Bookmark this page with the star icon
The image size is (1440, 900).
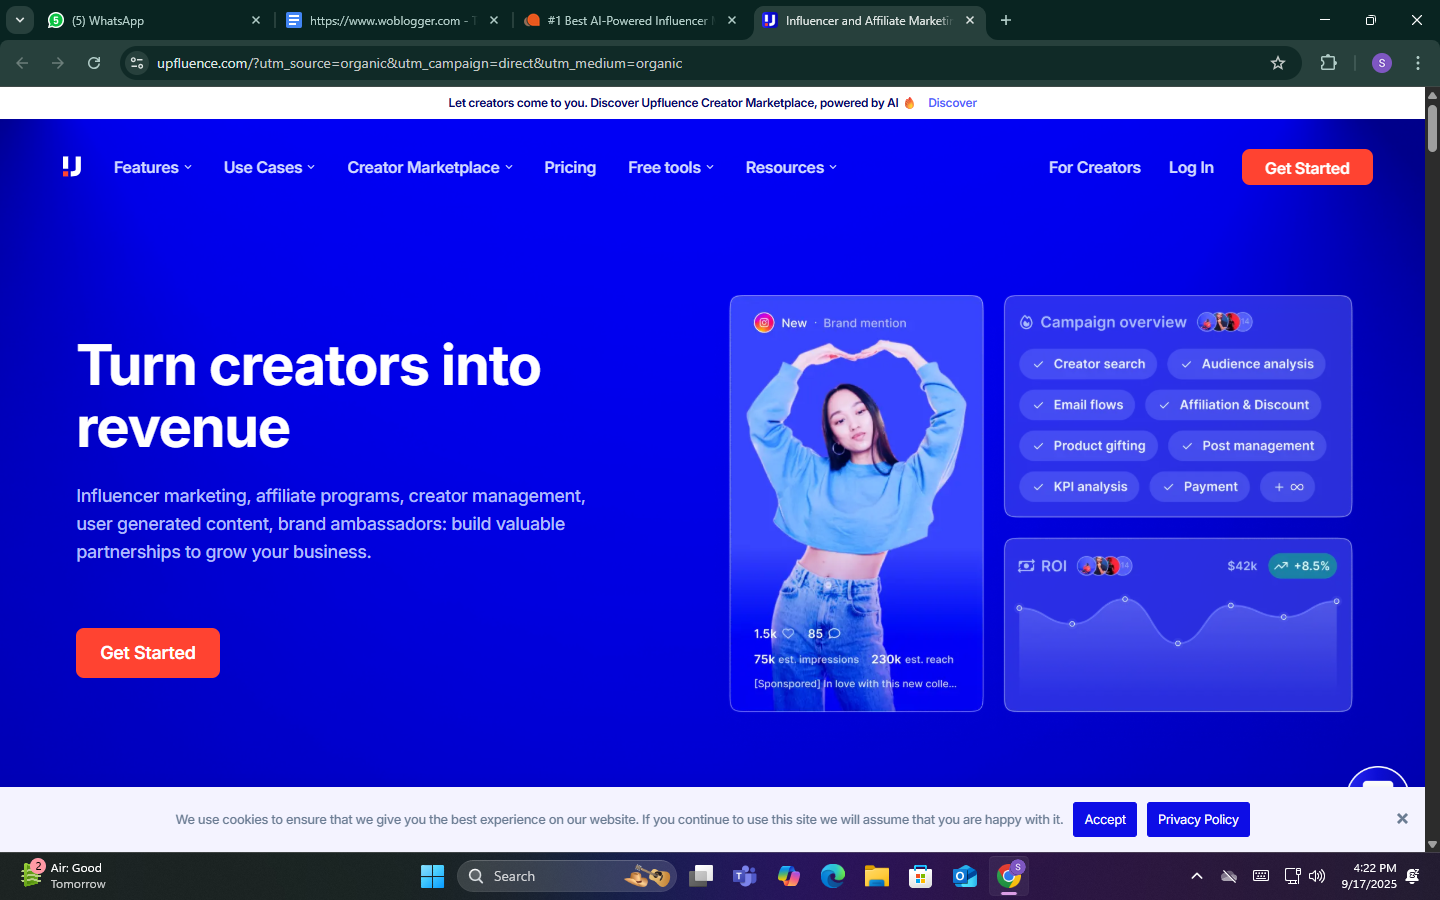coord(1277,63)
